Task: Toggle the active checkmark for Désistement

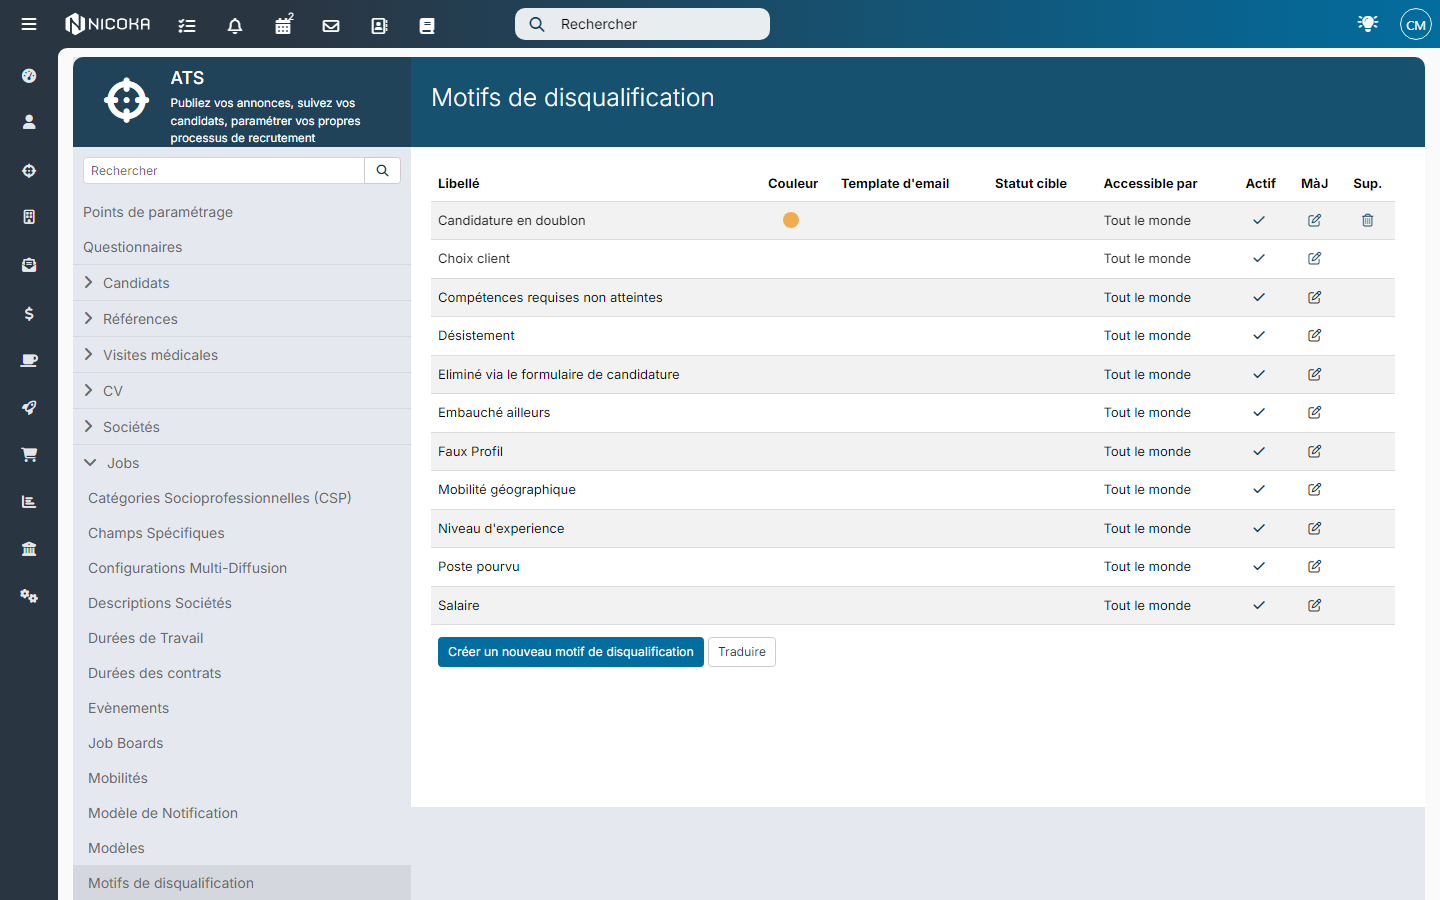Action: 1259,336
